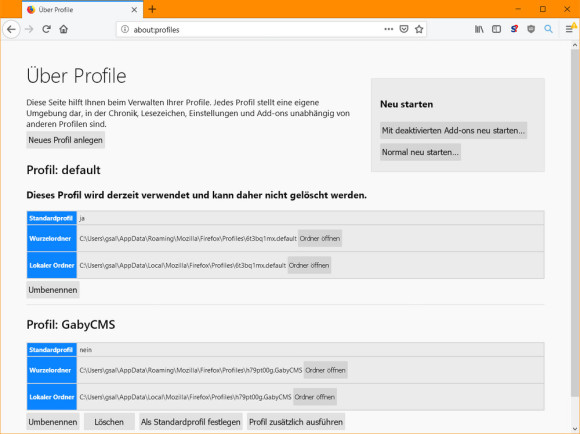The image size is (580, 434).
Task: Open default profile Lokaler Ordner folder
Action: pos(309,265)
